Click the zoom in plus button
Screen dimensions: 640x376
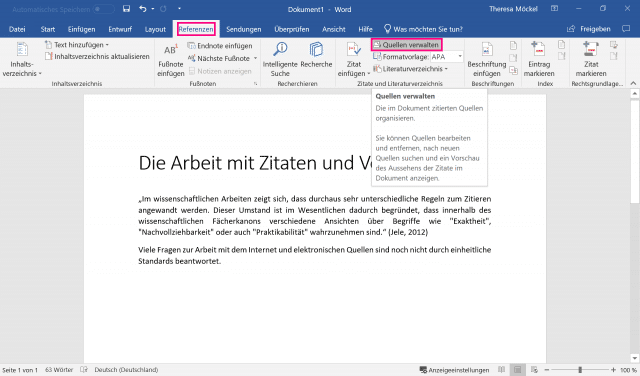tap(613, 370)
